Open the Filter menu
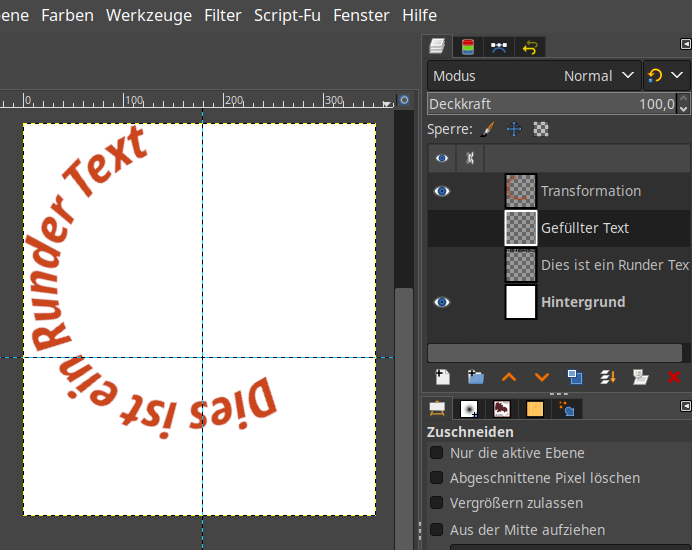The width and height of the screenshot is (692, 550). click(x=222, y=15)
